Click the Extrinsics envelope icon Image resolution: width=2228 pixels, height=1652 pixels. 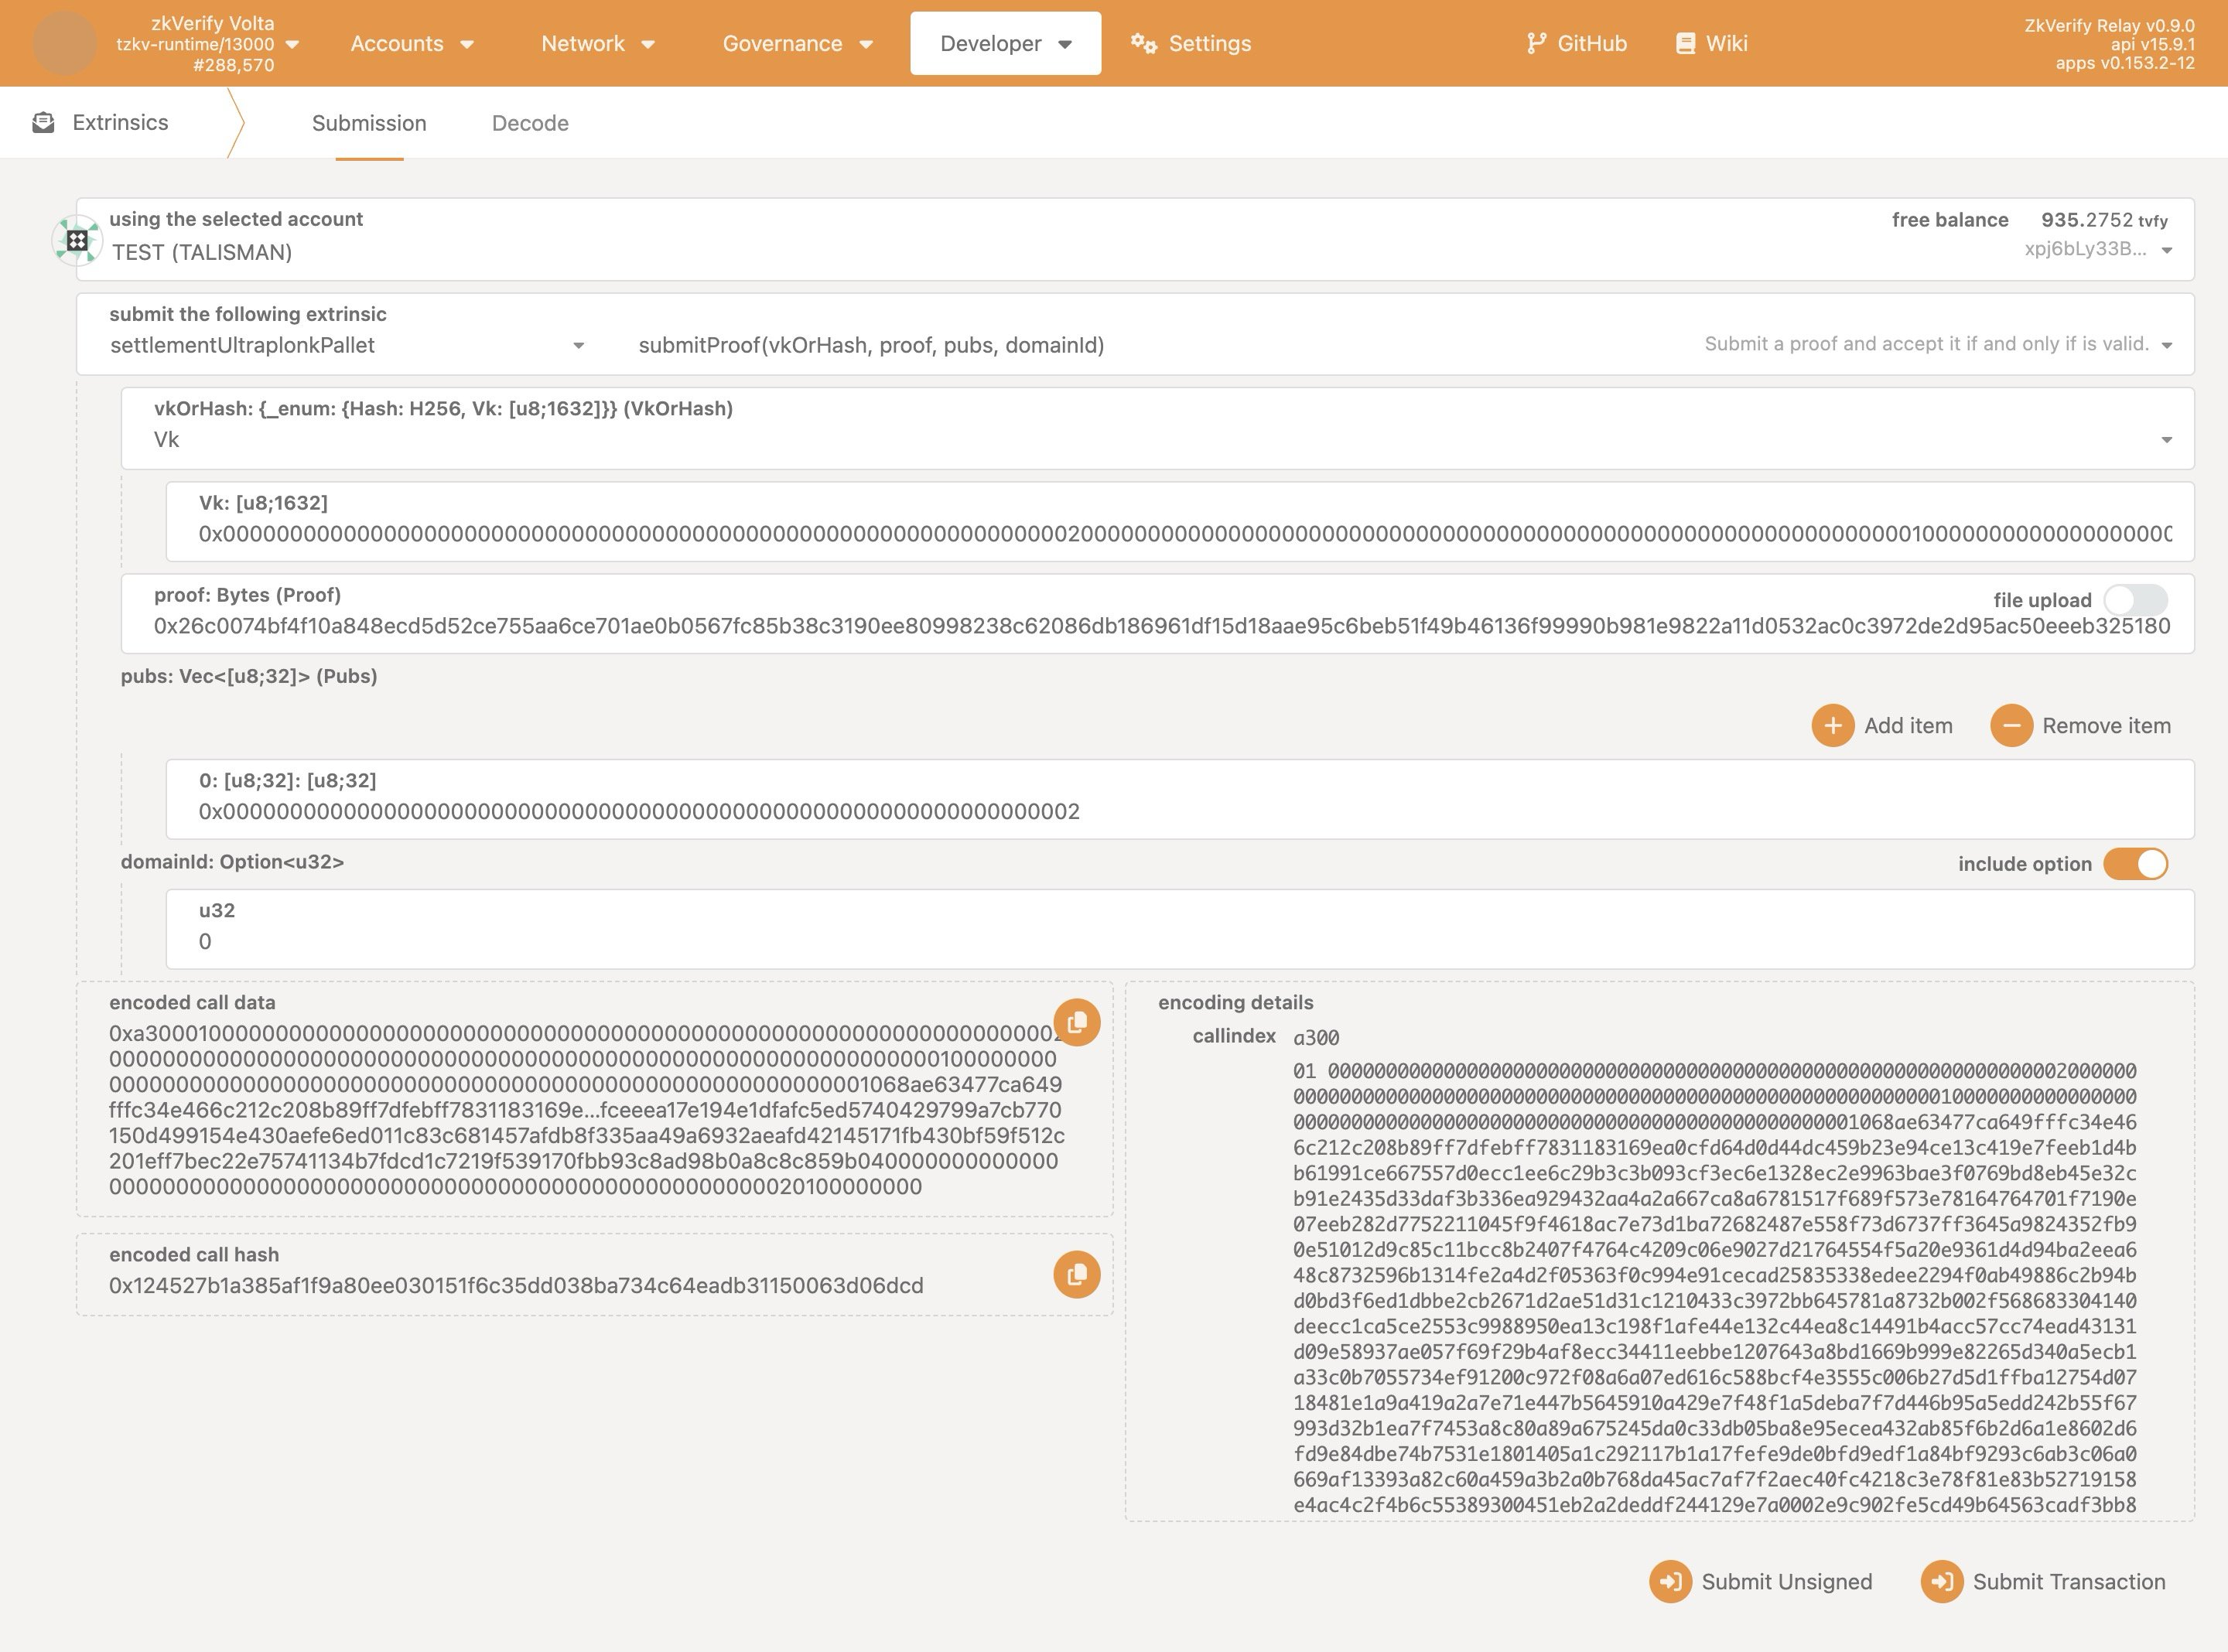(43, 122)
